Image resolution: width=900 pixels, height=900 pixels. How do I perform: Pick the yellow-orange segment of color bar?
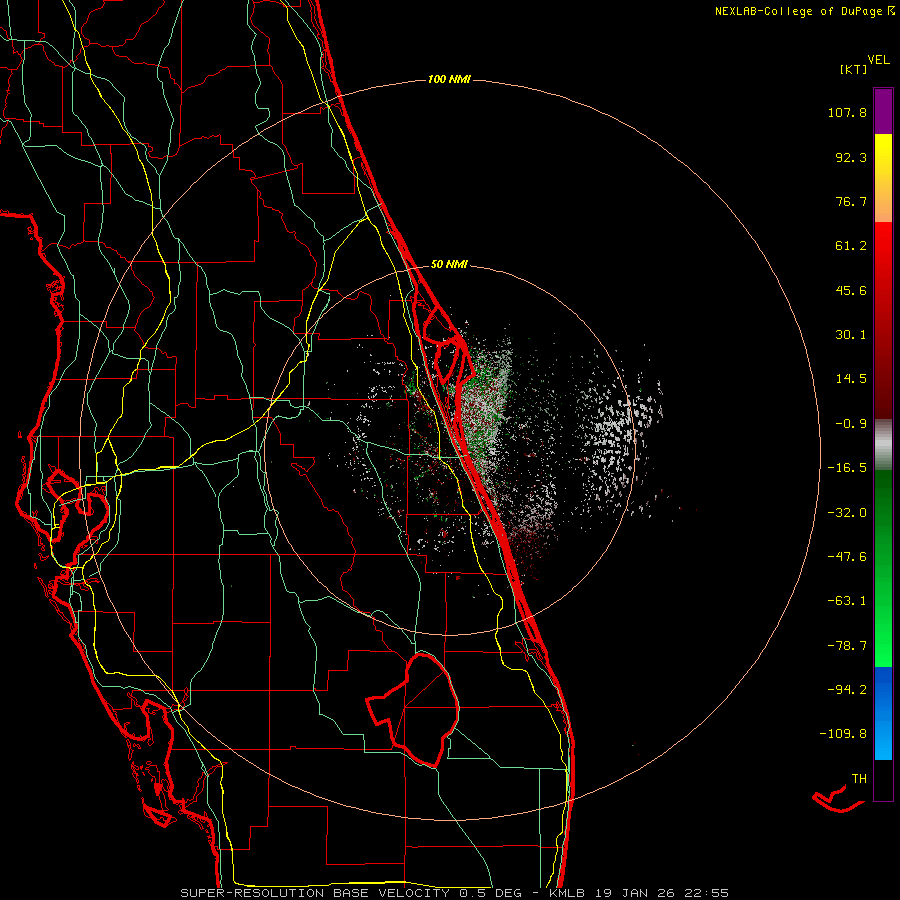[883, 178]
